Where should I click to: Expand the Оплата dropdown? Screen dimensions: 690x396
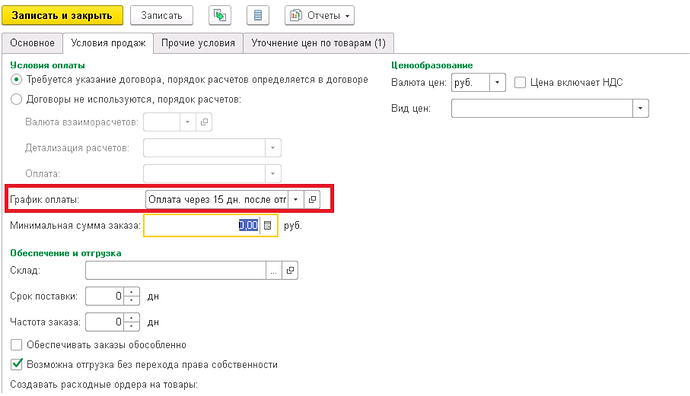point(273,174)
